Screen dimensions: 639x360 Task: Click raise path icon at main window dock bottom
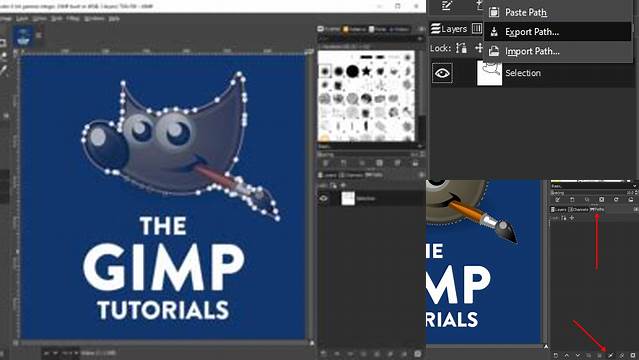coord(337,354)
